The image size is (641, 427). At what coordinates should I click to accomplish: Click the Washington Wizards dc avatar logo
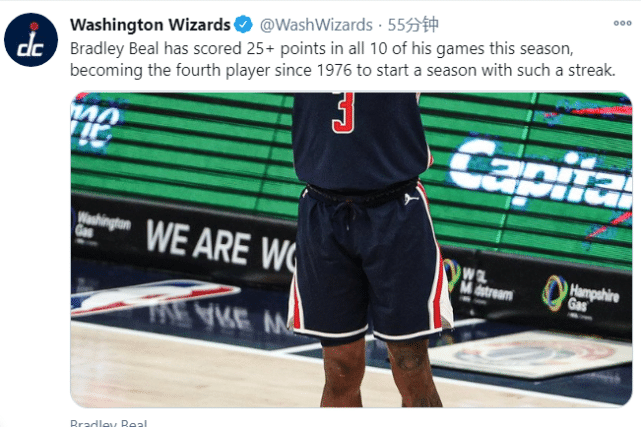tap(31, 40)
